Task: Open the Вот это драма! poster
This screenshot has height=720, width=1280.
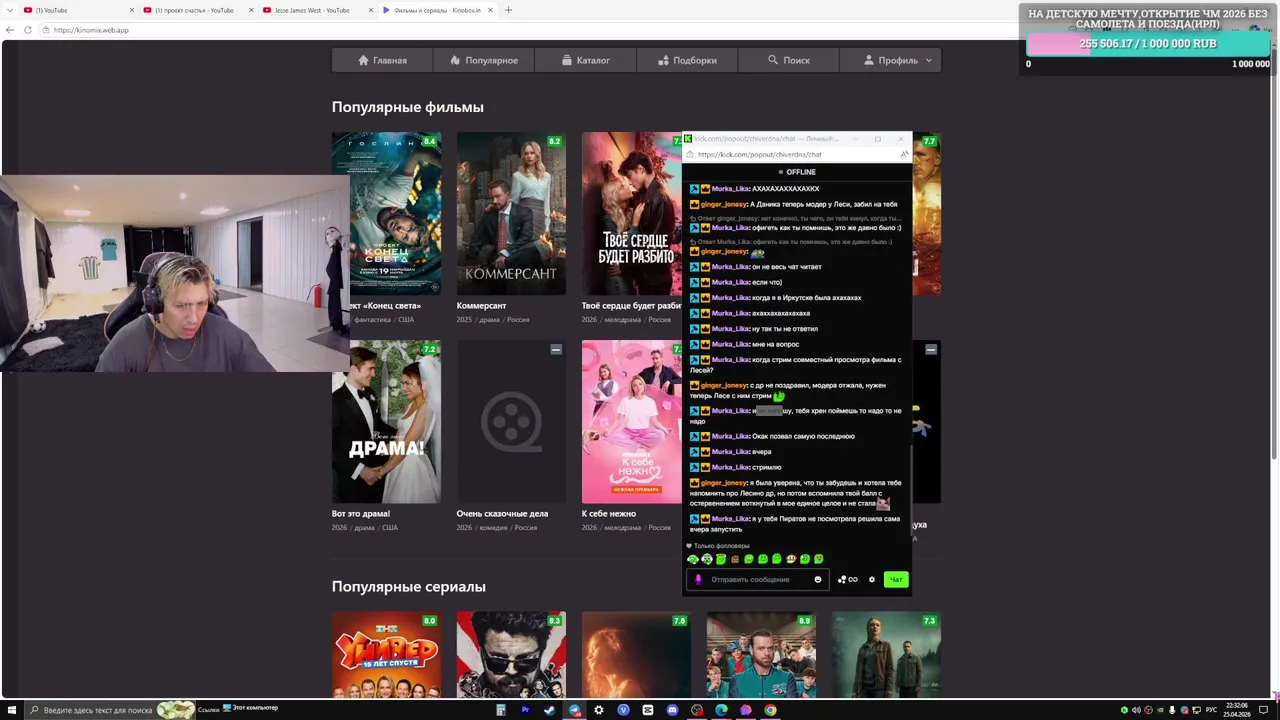Action: (386, 421)
